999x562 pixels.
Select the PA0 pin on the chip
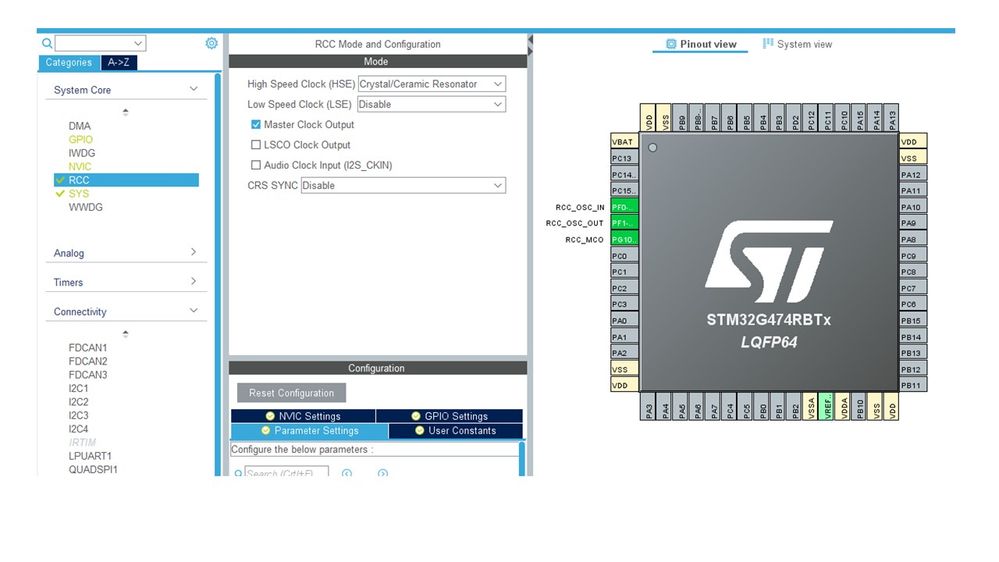624,321
